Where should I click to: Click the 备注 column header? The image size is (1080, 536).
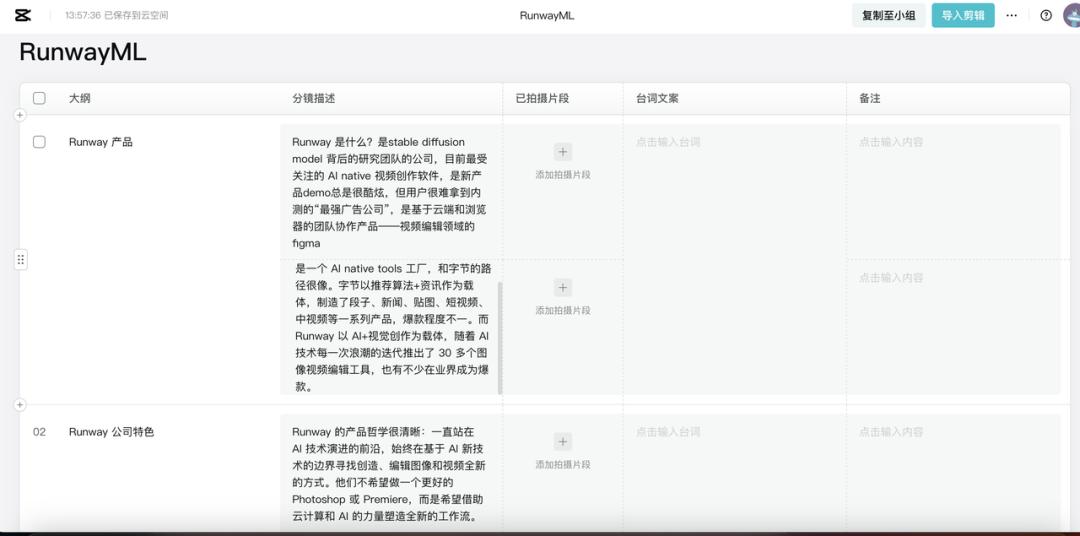pos(869,99)
